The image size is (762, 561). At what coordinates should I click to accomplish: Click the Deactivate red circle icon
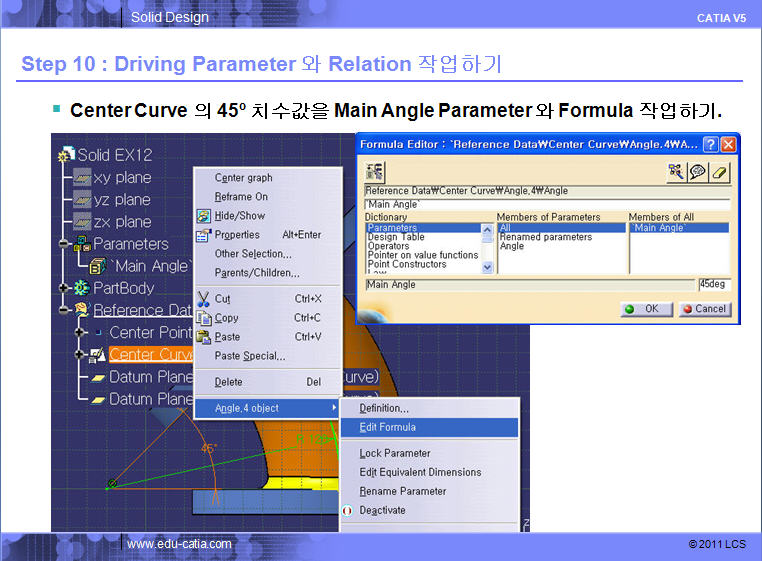pyautogui.click(x=348, y=510)
